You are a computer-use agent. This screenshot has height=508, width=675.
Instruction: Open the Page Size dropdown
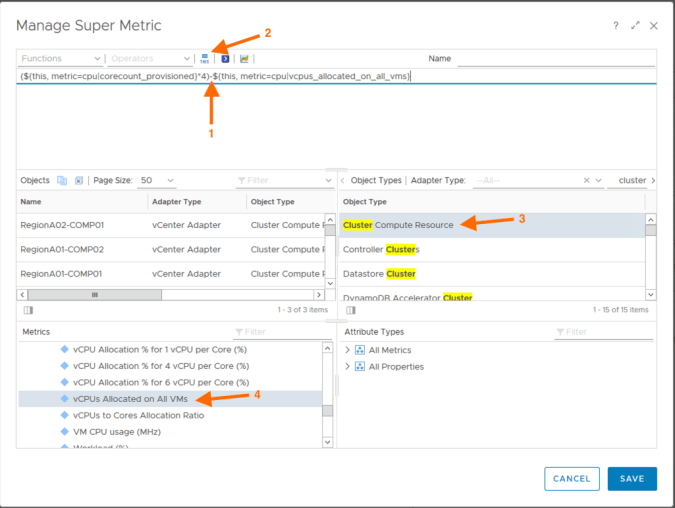pyautogui.click(x=158, y=180)
